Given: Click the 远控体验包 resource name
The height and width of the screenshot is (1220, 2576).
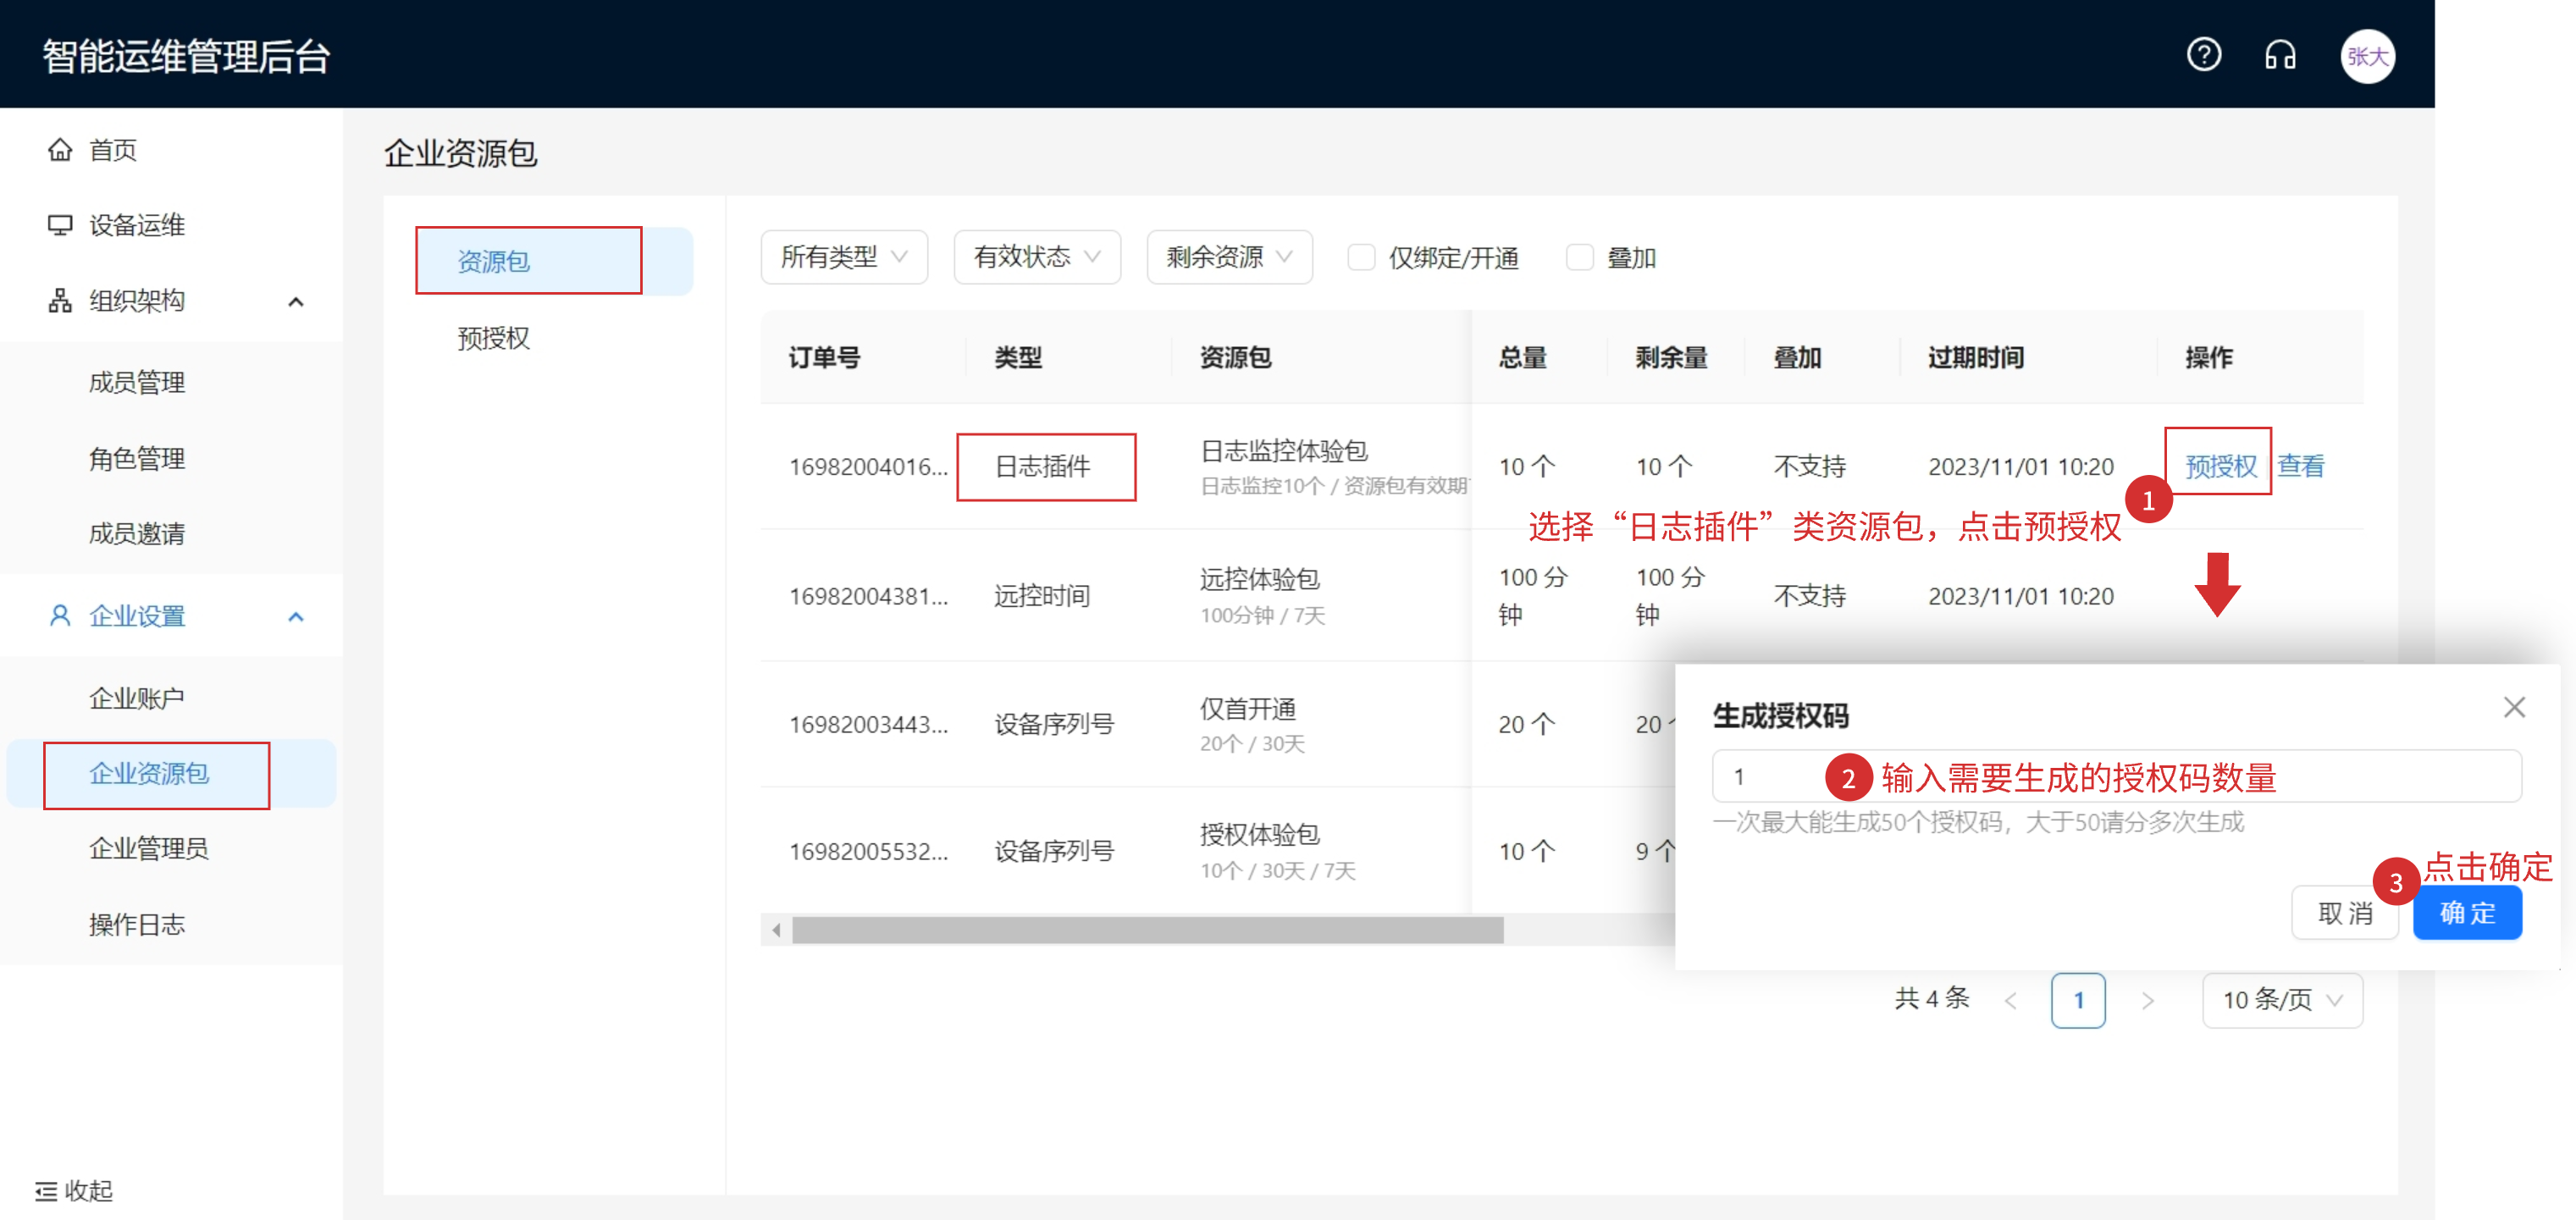Looking at the screenshot, I should [1259, 578].
